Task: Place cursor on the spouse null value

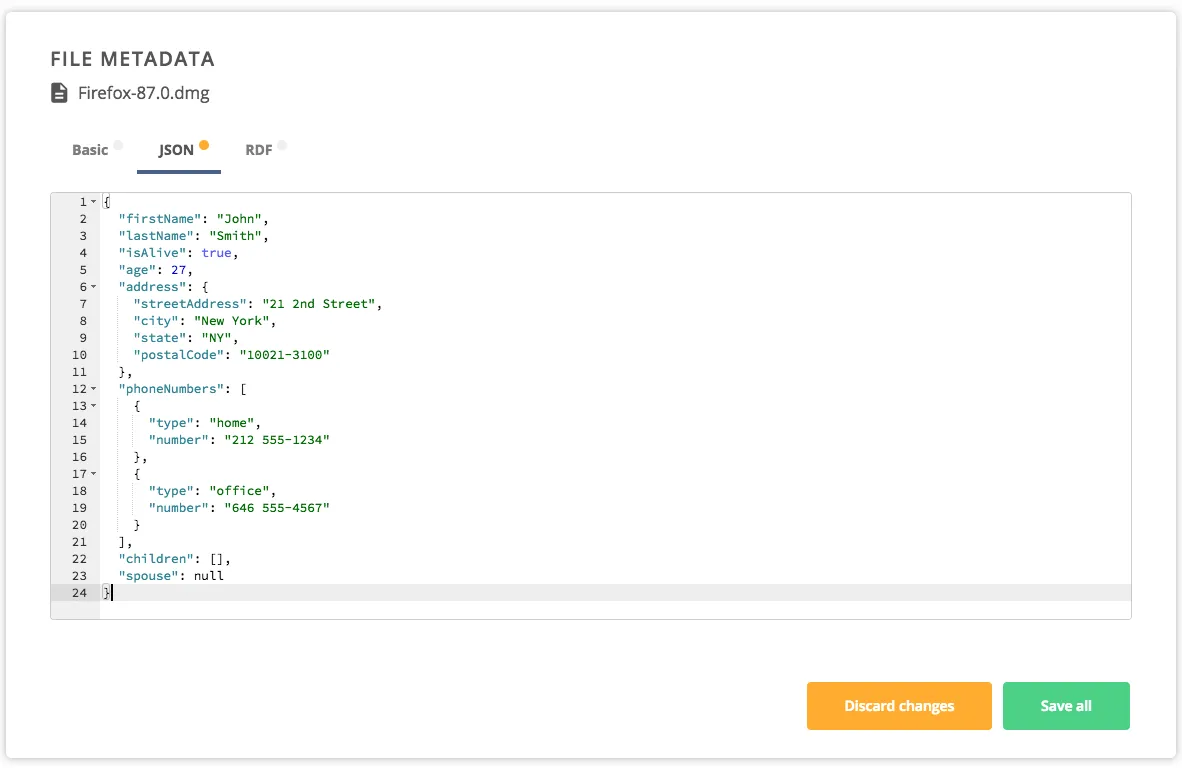Action: pos(210,575)
